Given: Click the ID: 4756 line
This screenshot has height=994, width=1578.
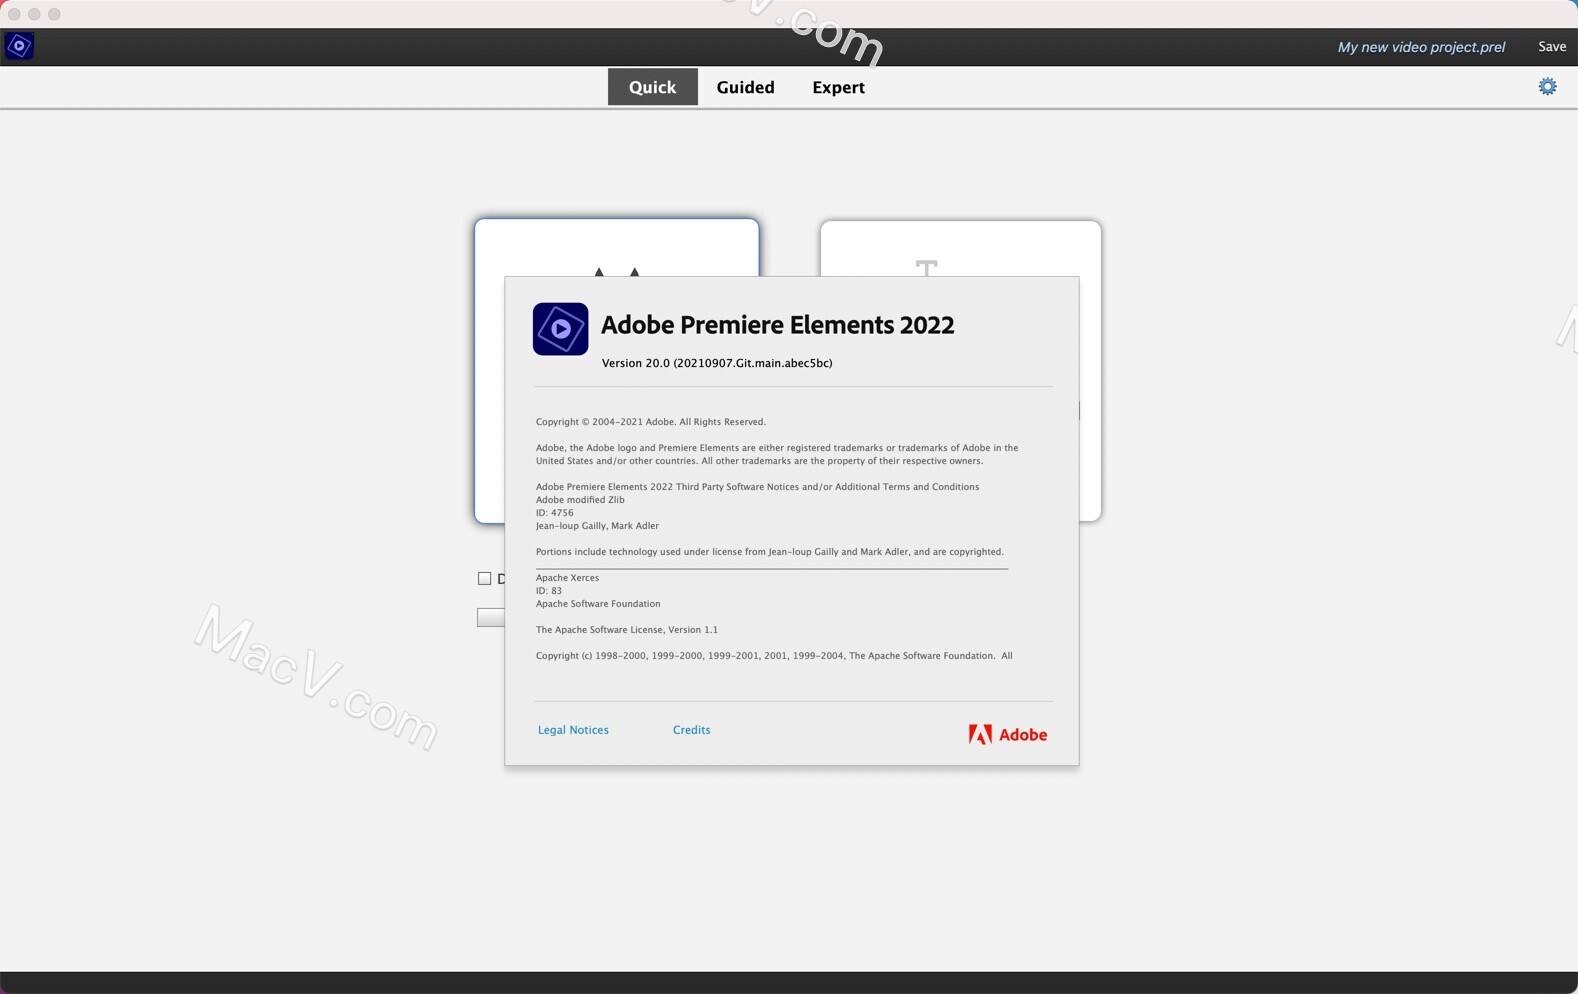Looking at the screenshot, I should coord(554,513).
